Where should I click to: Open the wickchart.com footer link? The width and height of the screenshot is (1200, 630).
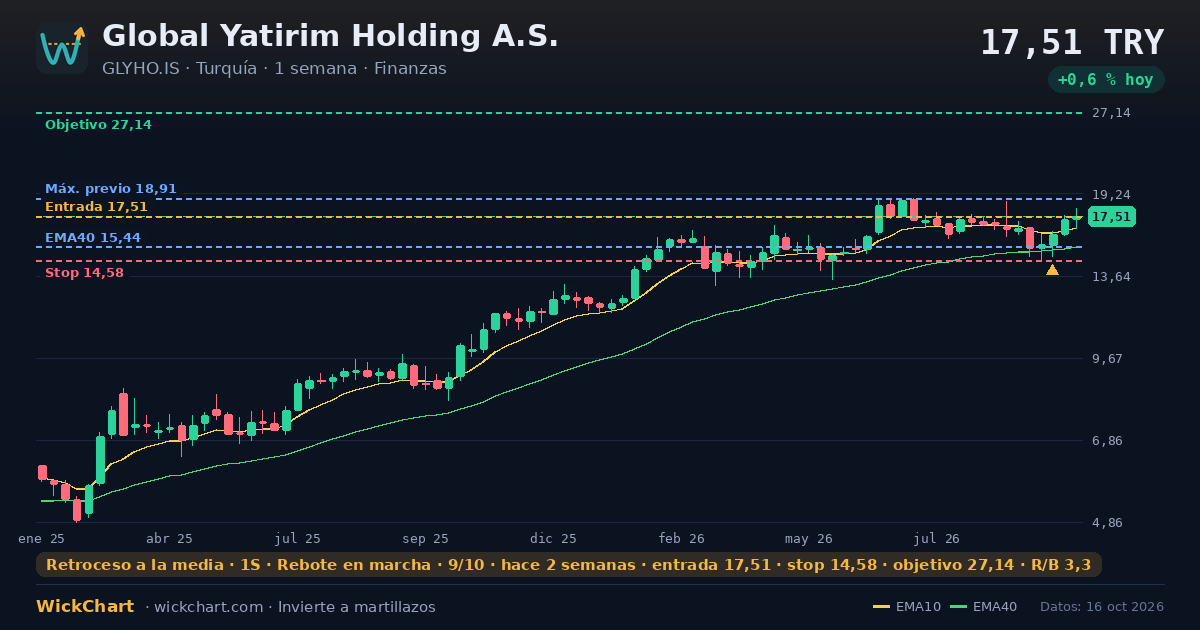click(x=207, y=607)
